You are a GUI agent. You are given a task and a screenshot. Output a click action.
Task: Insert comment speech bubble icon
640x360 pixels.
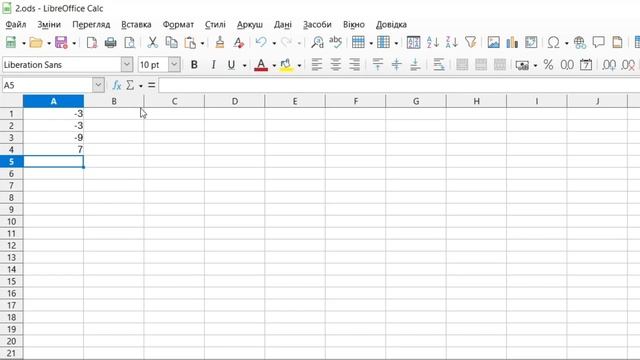coord(598,42)
